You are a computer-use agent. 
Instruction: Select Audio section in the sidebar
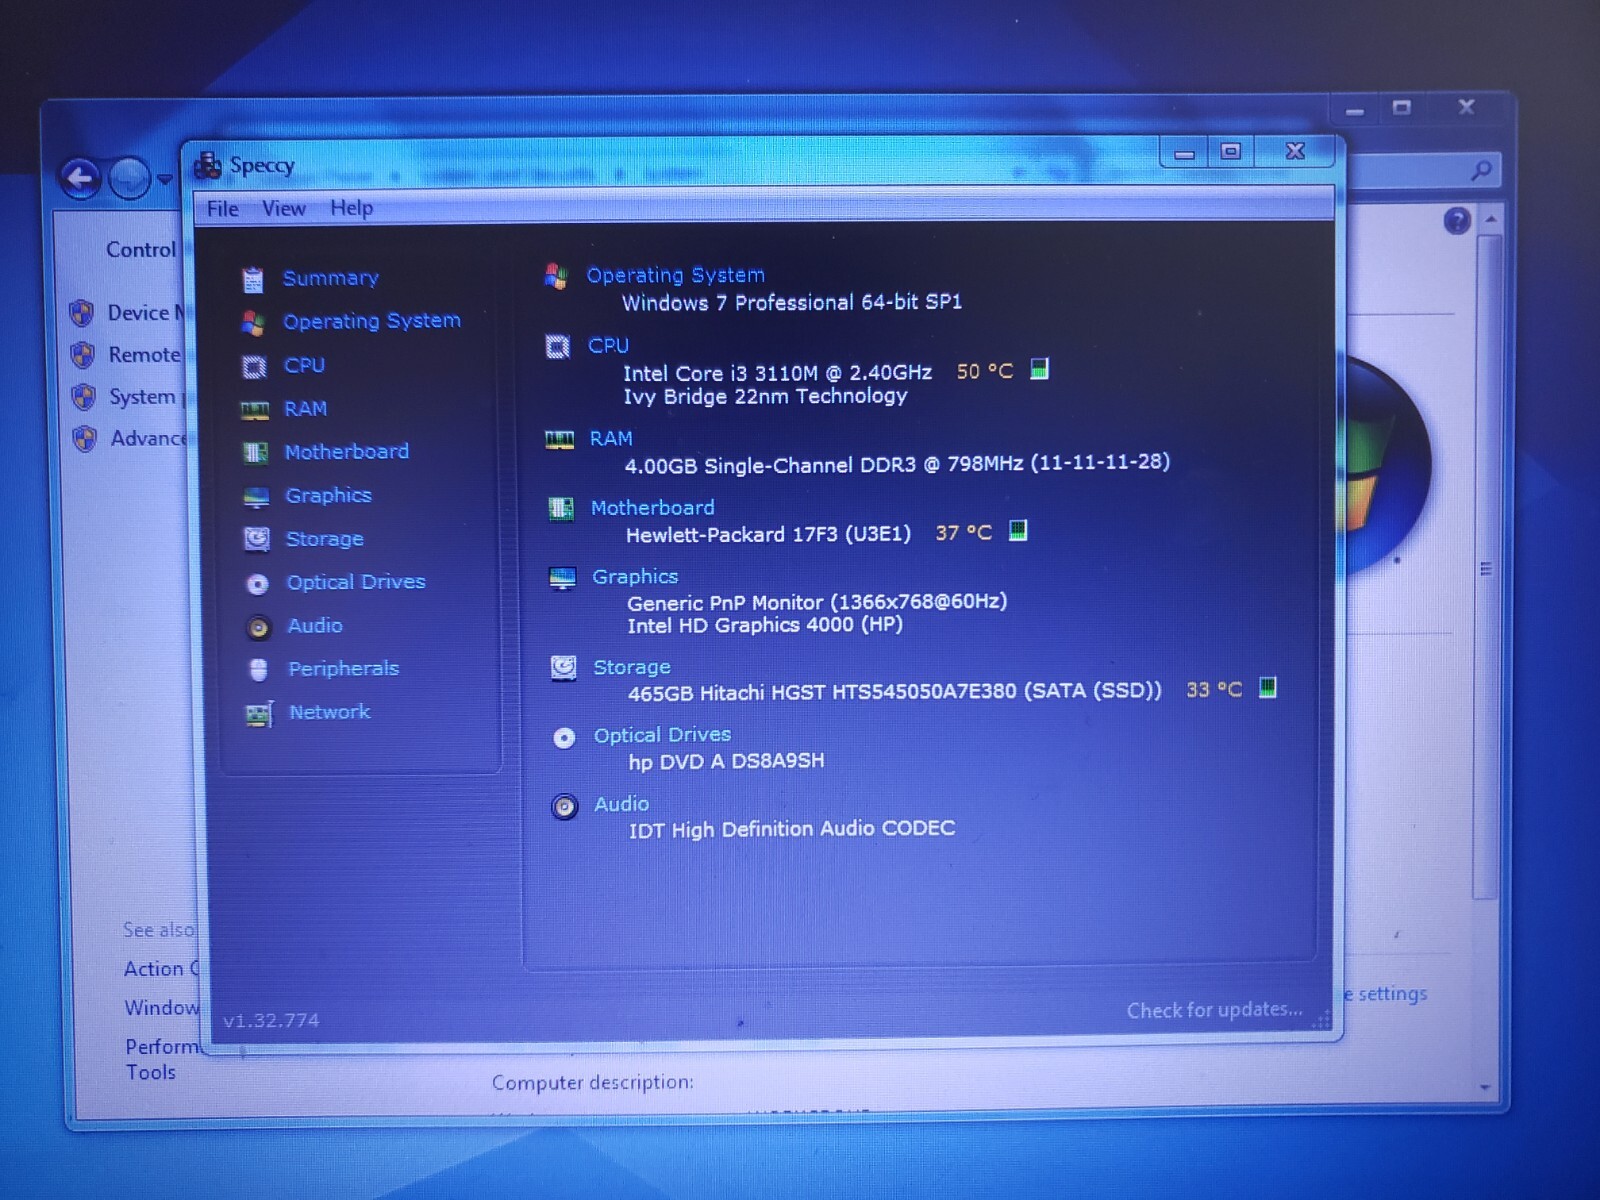314,626
